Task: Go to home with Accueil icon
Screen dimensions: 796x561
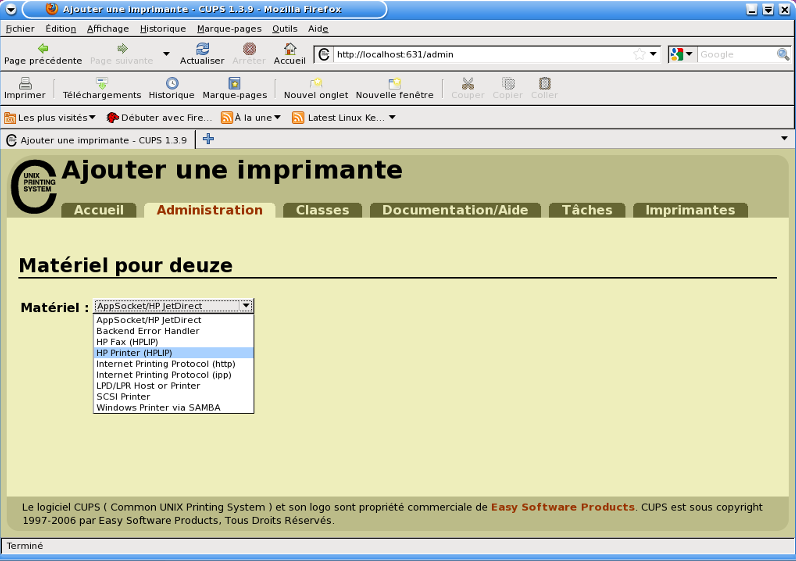Action: tap(290, 49)
